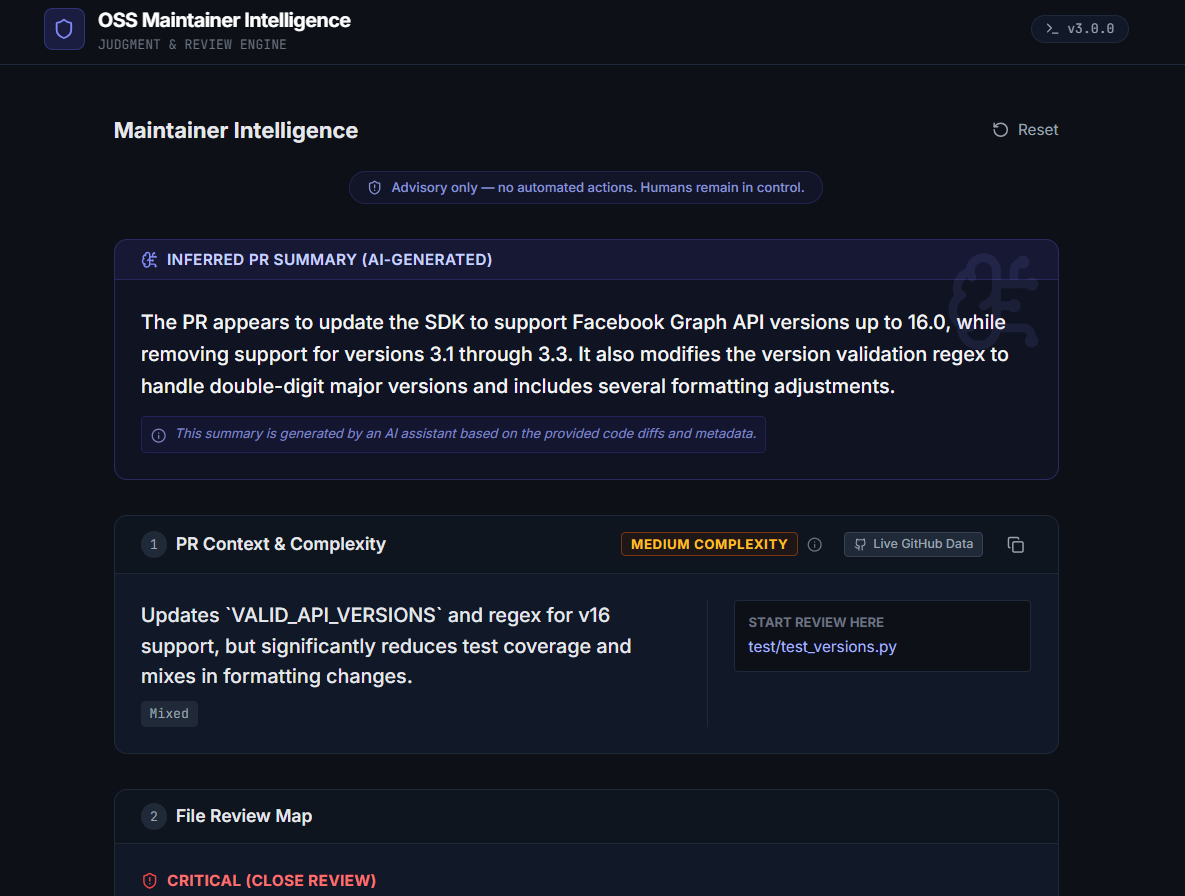Click the brain icon beside Inferred PR Summary
The image size is (1185, 896).
150,260
